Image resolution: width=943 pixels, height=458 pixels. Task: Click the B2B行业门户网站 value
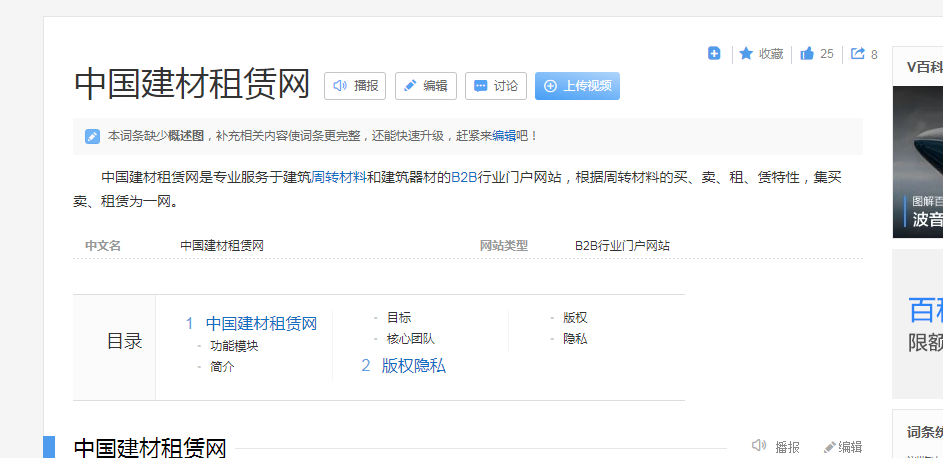click(622, 245)
